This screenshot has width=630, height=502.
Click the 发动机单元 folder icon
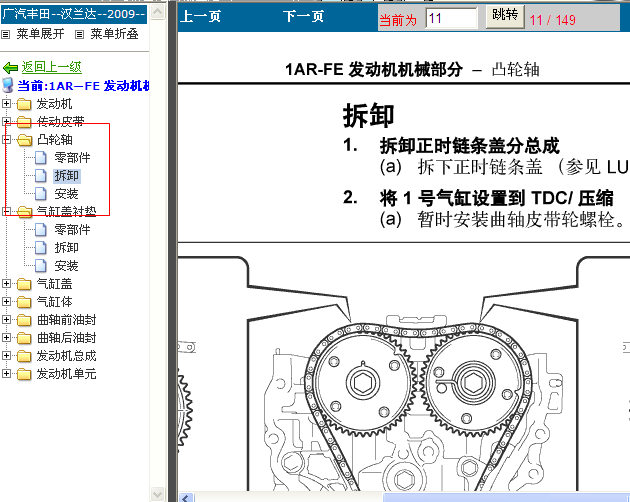(x=24, y=374)
